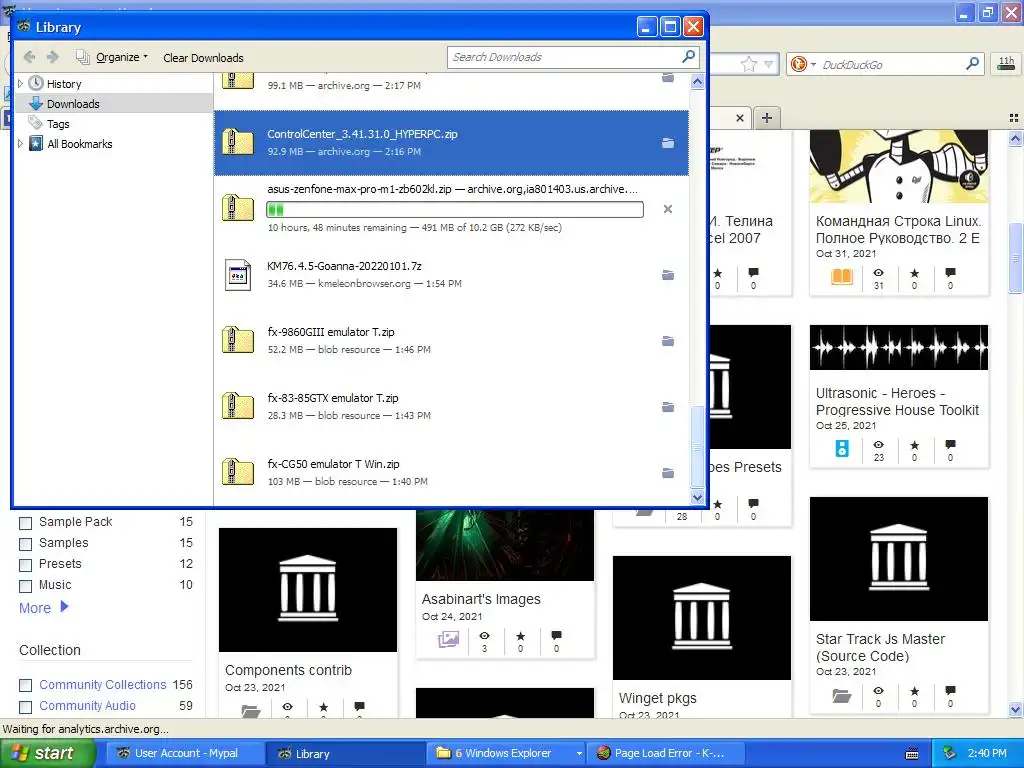The width and height of the screenshot is (1024, 768).
Task: Switch to User Account - Mypal taskbar item
Action: click(x=185, y=753)
